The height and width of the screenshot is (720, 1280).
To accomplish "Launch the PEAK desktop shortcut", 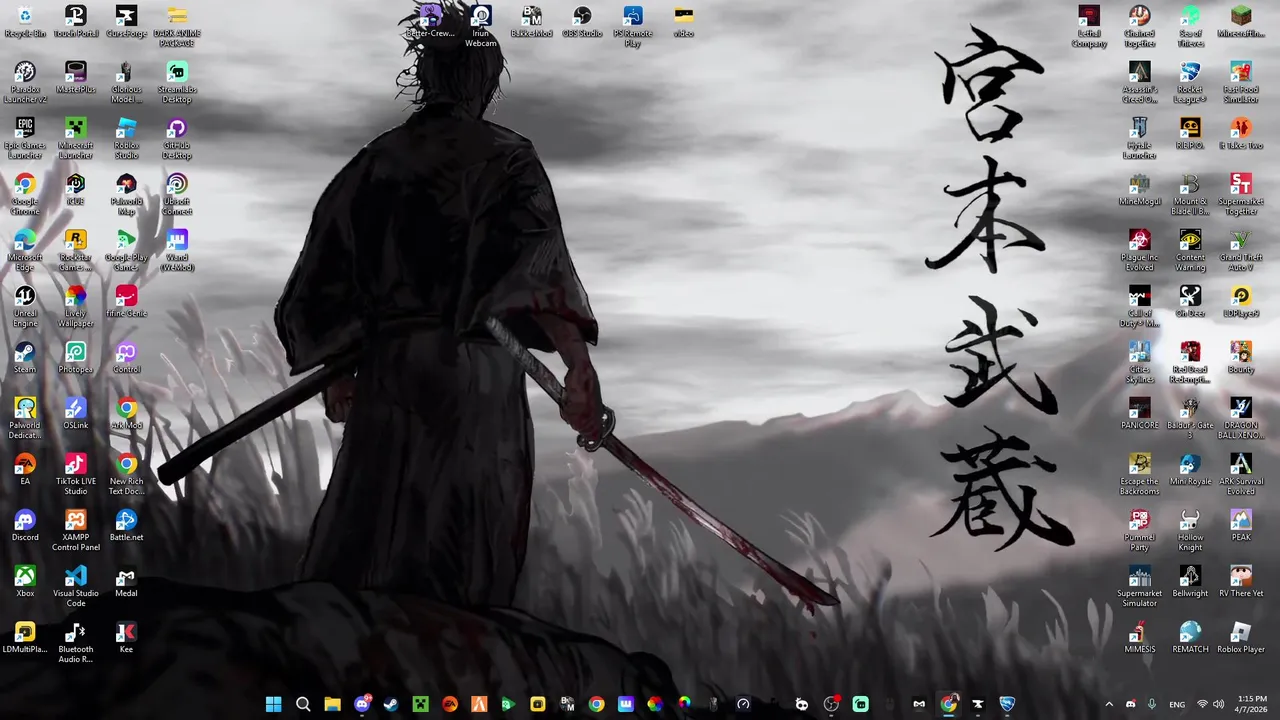I will pos(1241,526).
